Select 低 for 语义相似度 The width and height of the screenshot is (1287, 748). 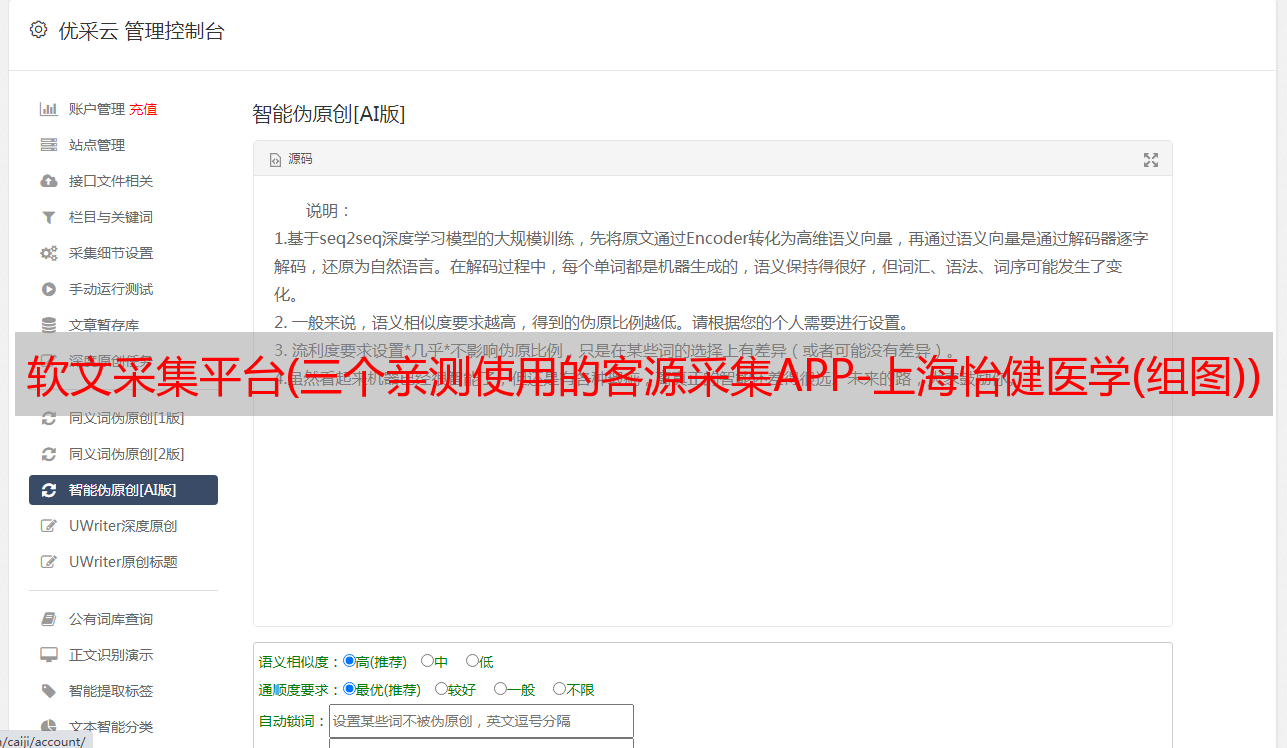[x=472, y=661]
